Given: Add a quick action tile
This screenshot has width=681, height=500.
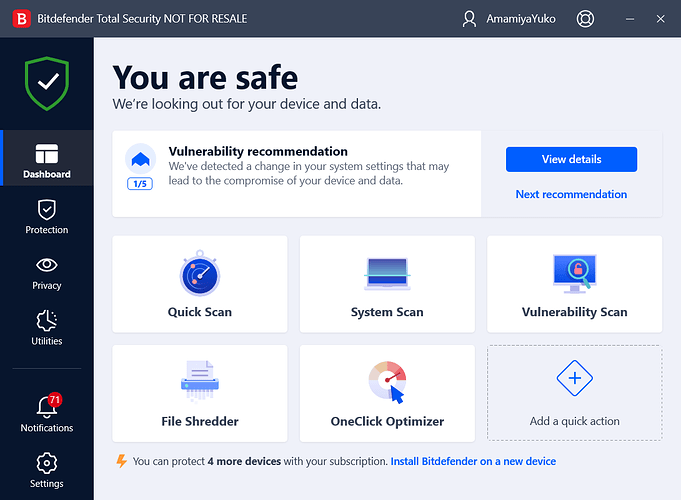Looking at the screenshot, I should pyautogui.click(x=575, y=393).
